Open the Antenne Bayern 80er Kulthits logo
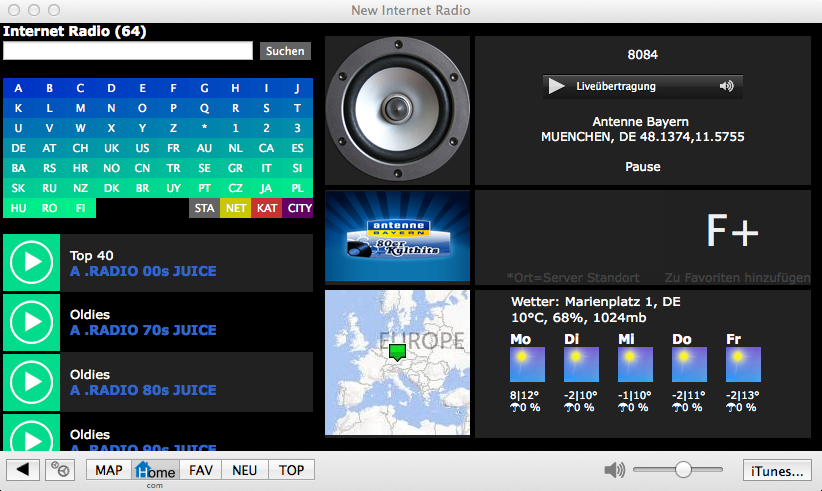The height and width of the screenshot is (491, 822). coord(397,236)
